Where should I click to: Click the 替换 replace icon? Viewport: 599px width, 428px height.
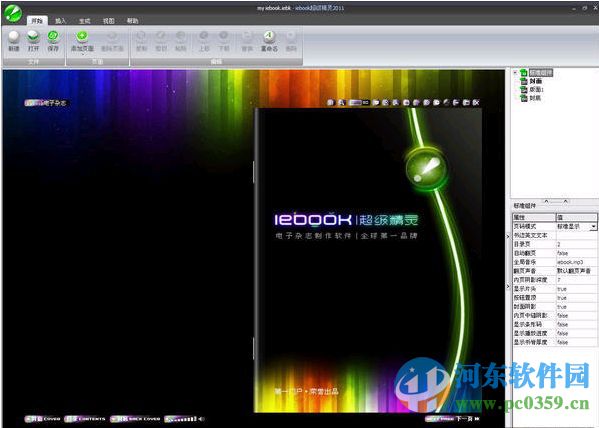247,41
